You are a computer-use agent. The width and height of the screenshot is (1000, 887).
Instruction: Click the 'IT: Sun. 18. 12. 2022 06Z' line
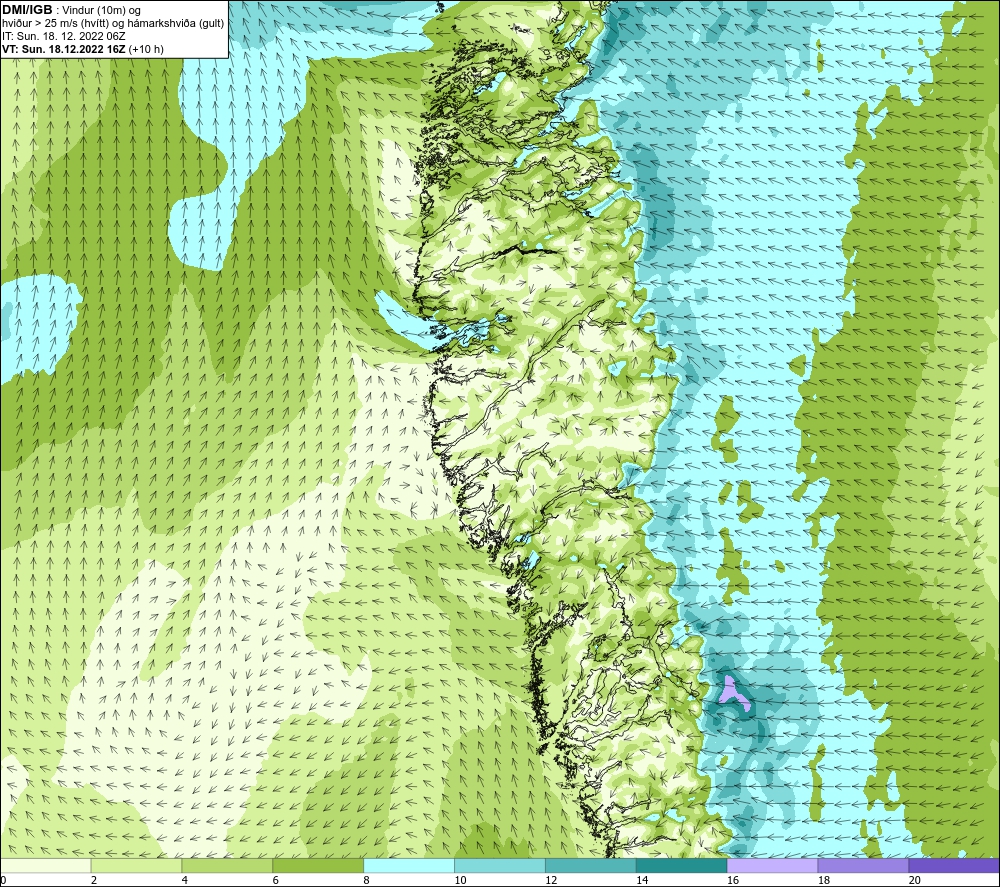click(x=64, y=36)
